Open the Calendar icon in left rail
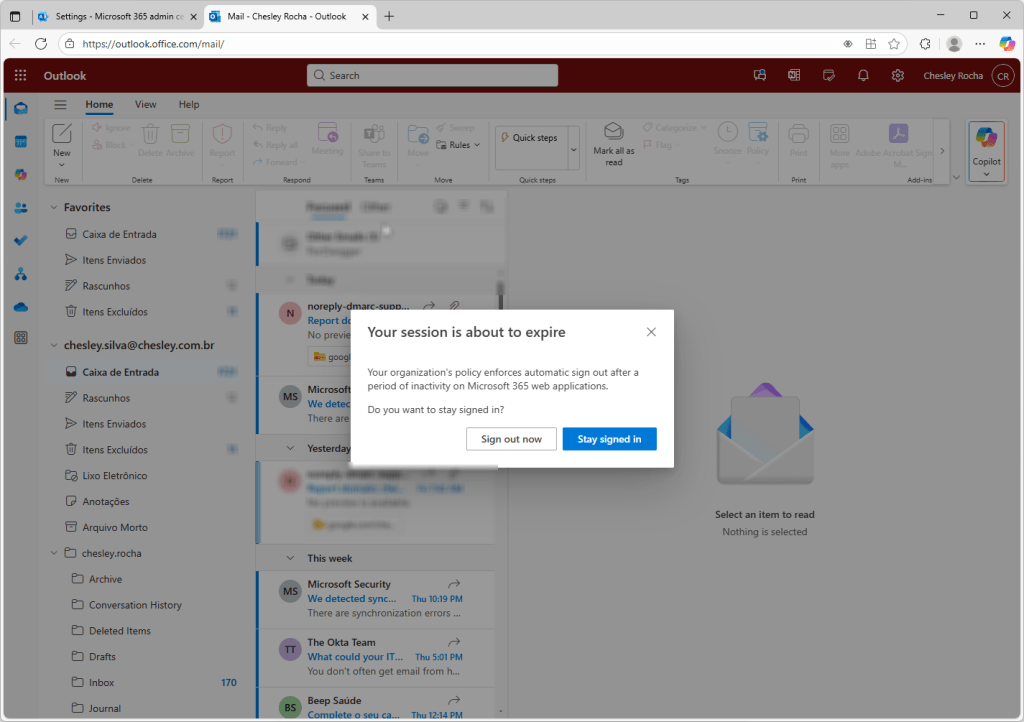The width and height of the screenshot is (1024, 722). [20, 141]
